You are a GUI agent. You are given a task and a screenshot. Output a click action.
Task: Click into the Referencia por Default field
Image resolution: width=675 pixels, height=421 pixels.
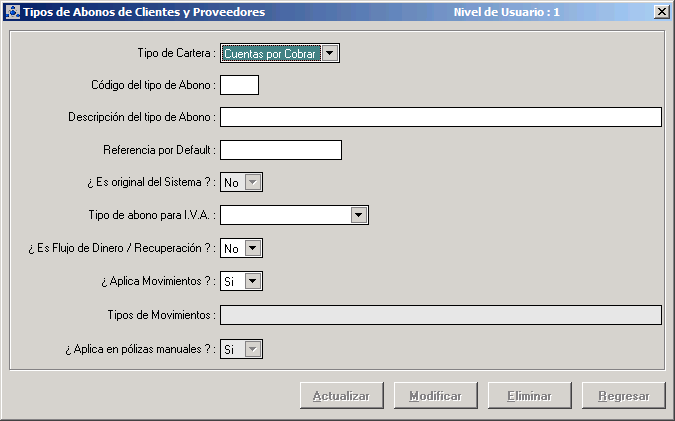coord(281,150)
